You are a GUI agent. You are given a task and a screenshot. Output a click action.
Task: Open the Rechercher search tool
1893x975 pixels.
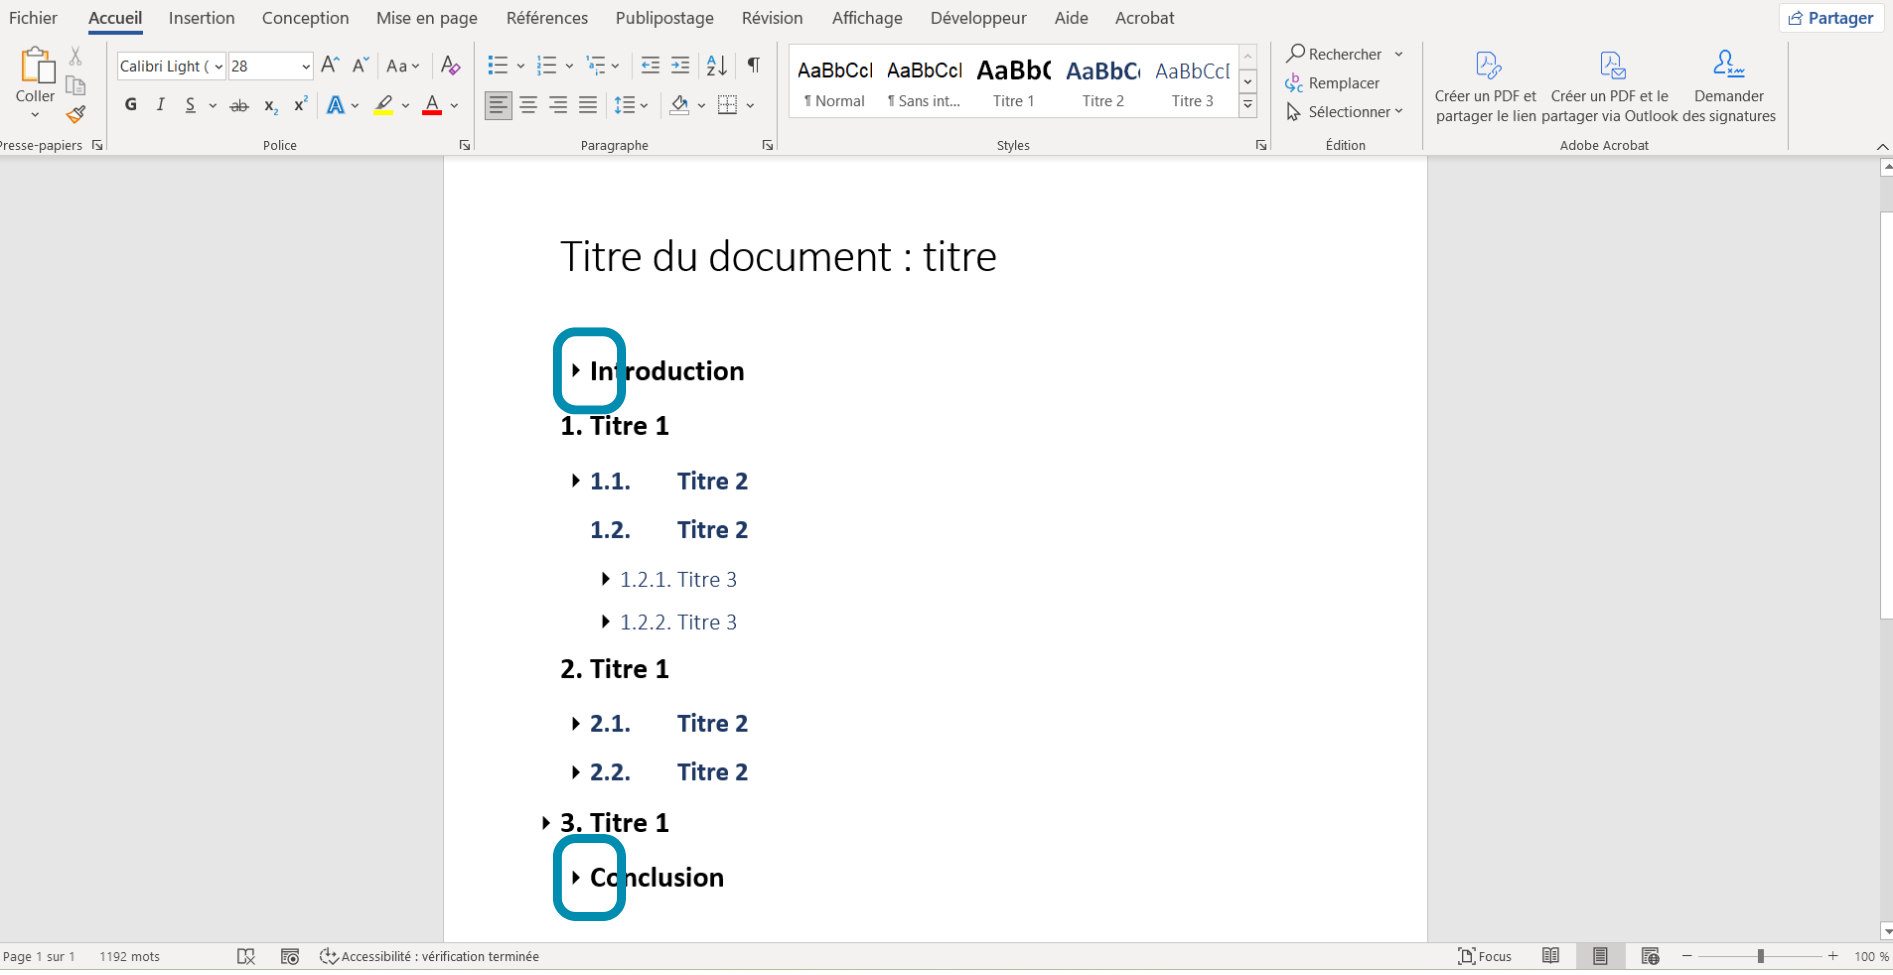click(x=1334, y=54)
